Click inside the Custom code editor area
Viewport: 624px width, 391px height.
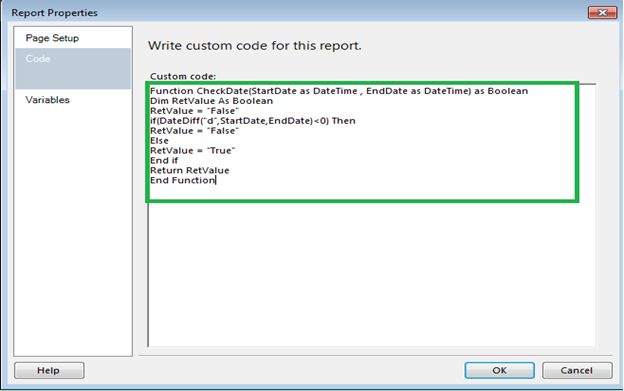pos(372,215)
